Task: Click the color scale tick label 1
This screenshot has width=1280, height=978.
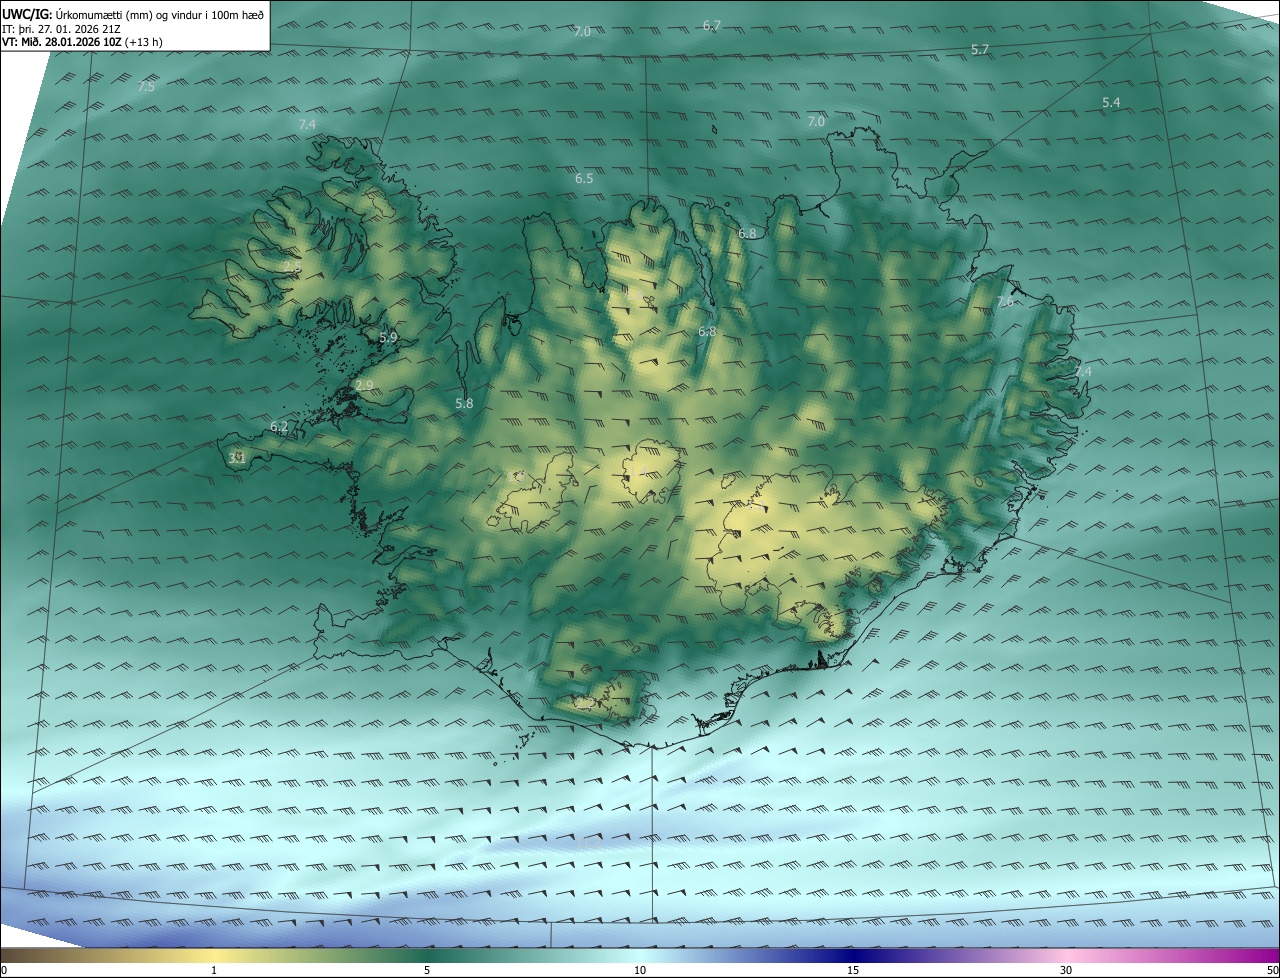Action: click(x=214, y=970)
